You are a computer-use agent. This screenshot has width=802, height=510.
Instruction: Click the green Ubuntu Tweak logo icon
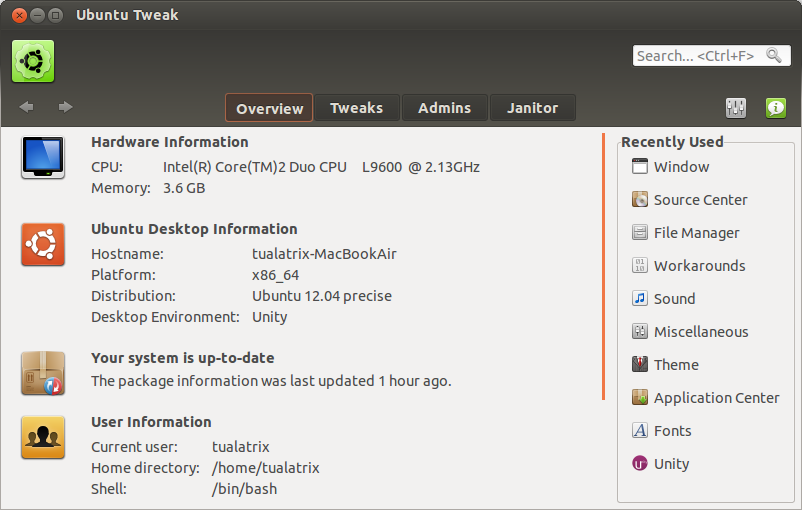(x=33, y=61)
